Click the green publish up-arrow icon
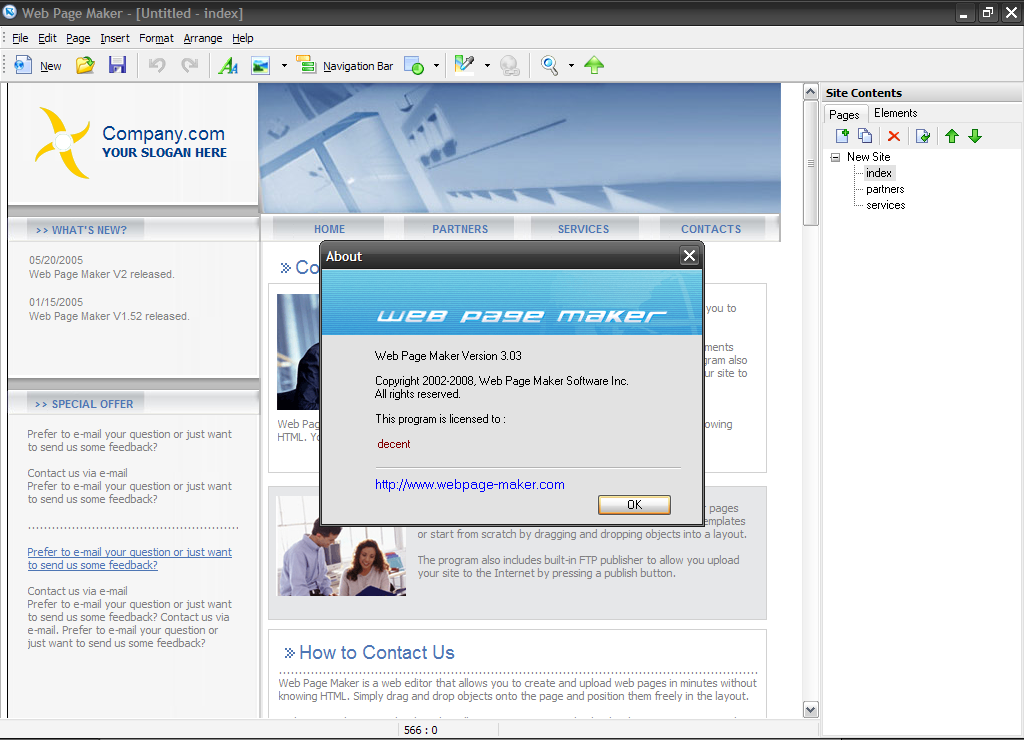This screenshot has height=740, width=1024. [594, 65]
